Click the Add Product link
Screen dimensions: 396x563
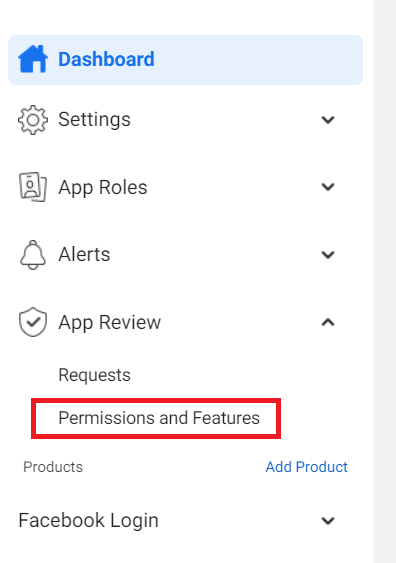click(307, 467)
